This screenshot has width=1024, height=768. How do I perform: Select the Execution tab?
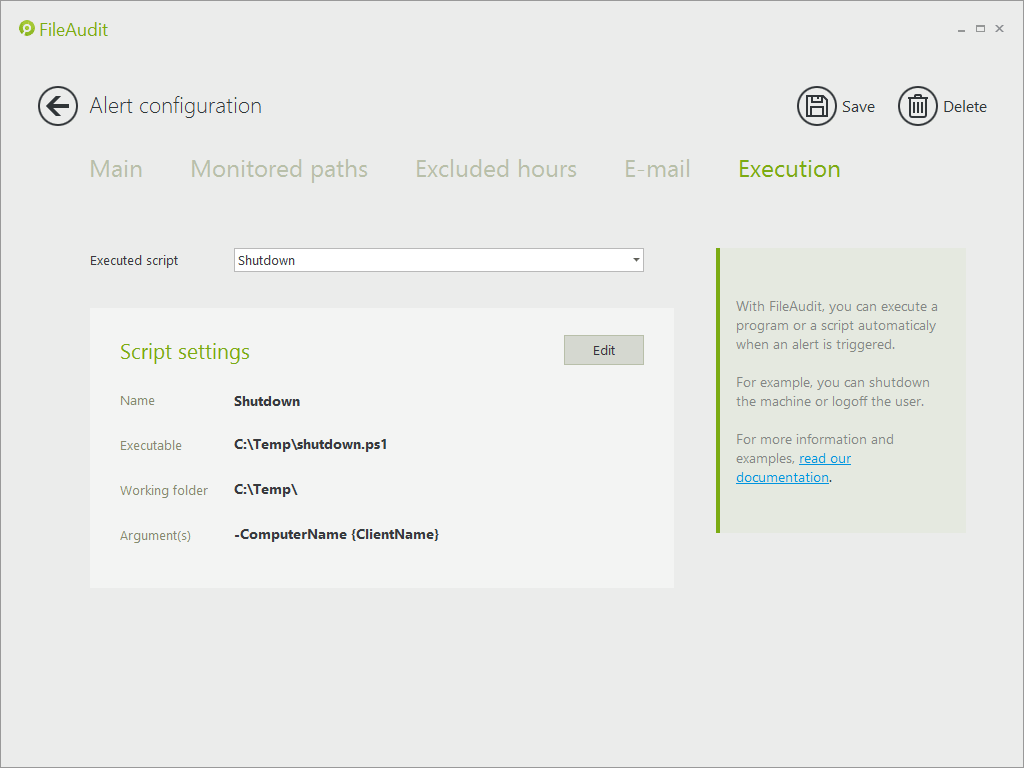789,169
